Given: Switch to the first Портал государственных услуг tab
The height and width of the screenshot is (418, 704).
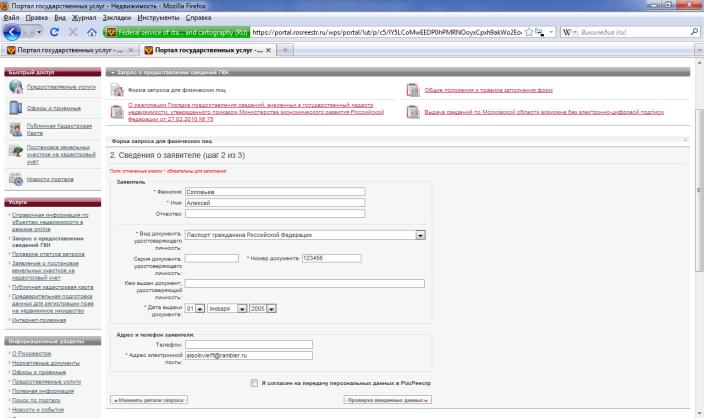Looking at the screenshot, I should 70,50.
